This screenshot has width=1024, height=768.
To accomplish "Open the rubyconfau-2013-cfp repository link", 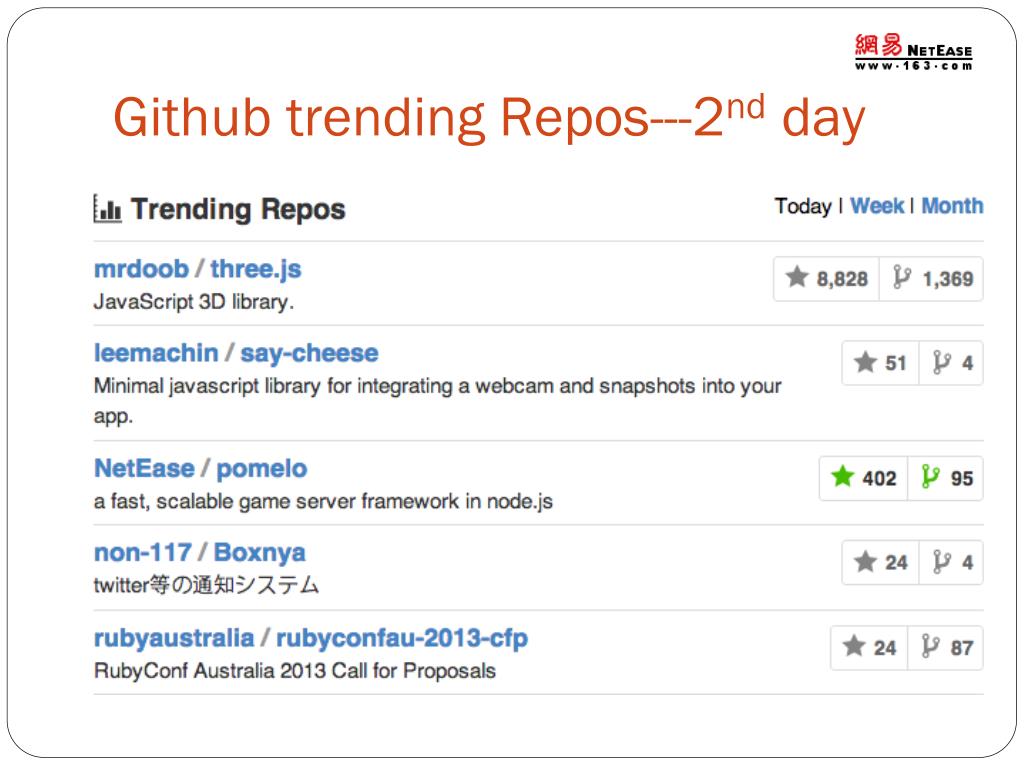I will [x=401, y=638].
